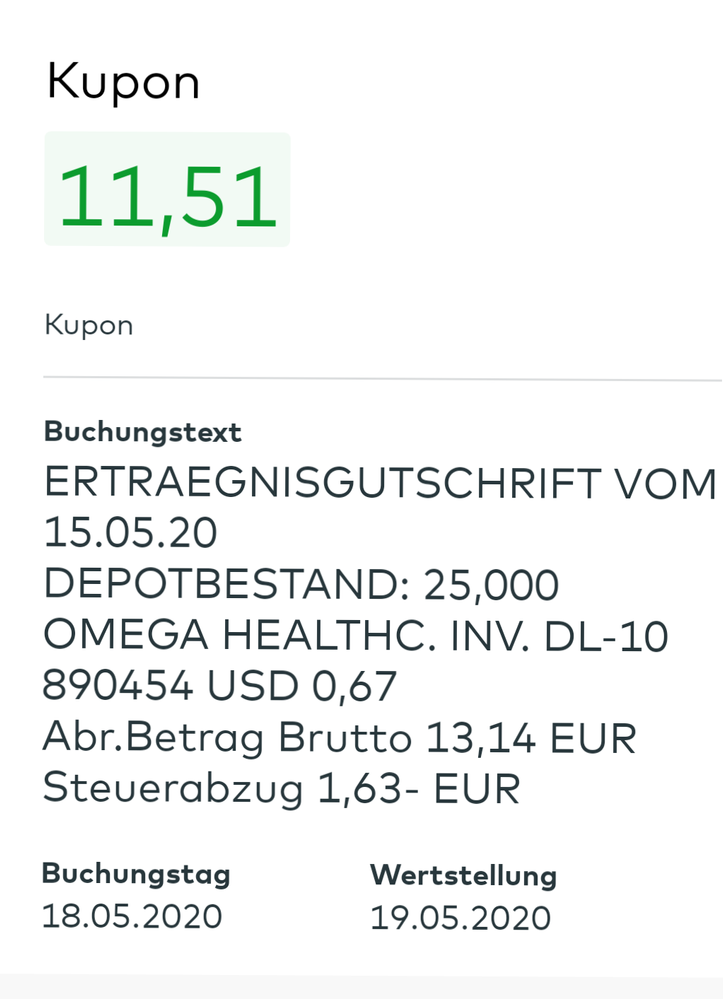The width and height of the screenshot is (723, 999).
Task: Tap the ERTRAEGNISGUTSCHRIFT VOM line
Action: [380, 485]
